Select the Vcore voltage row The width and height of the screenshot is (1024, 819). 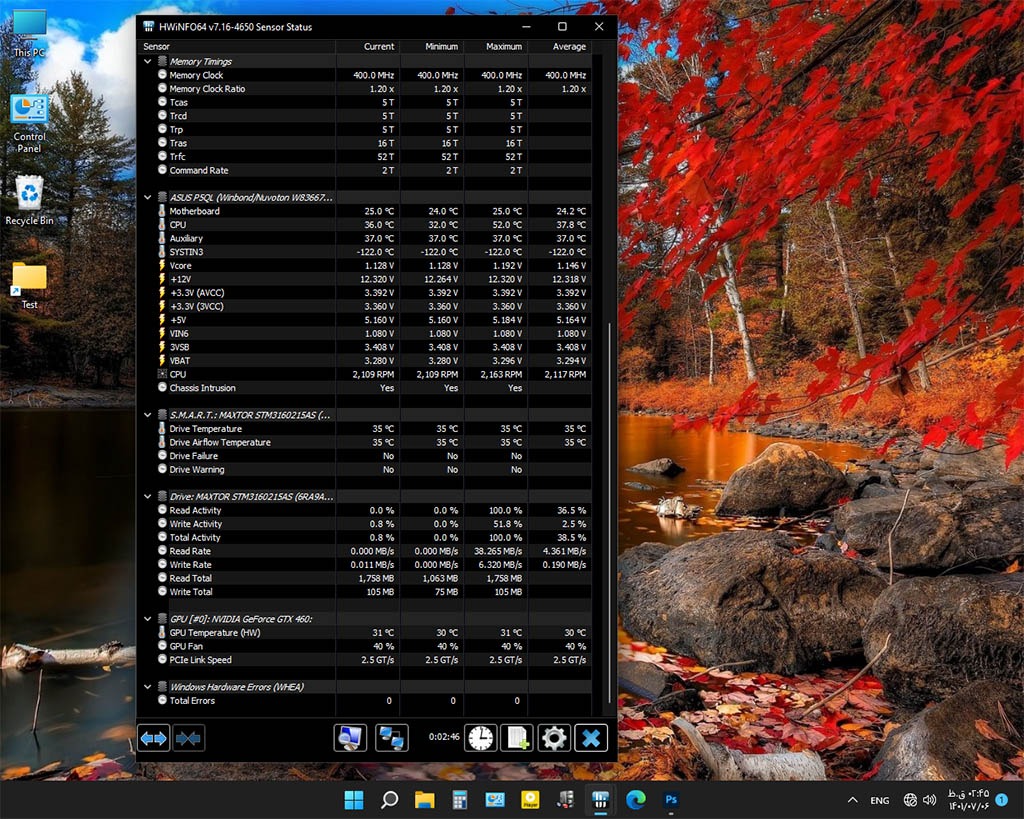coord(180,266)
